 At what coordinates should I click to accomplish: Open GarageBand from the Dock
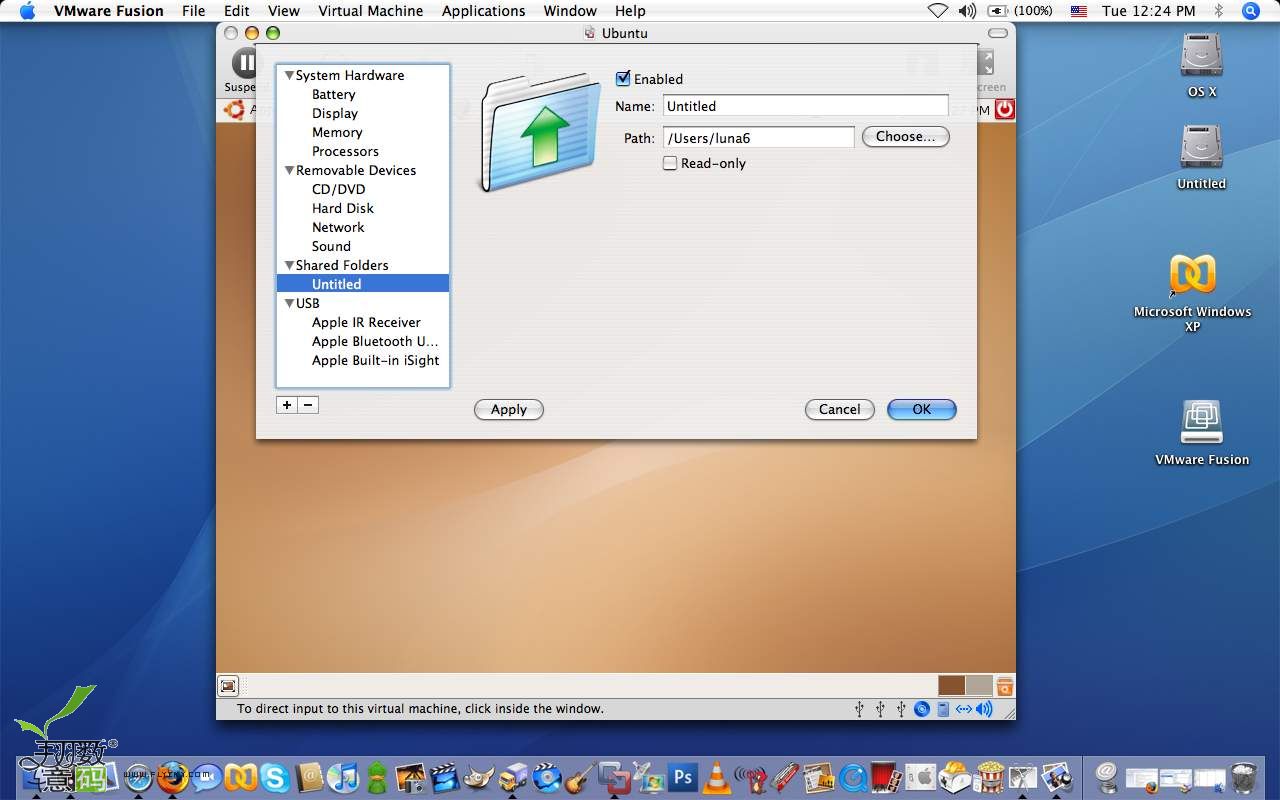pos(580,777)
